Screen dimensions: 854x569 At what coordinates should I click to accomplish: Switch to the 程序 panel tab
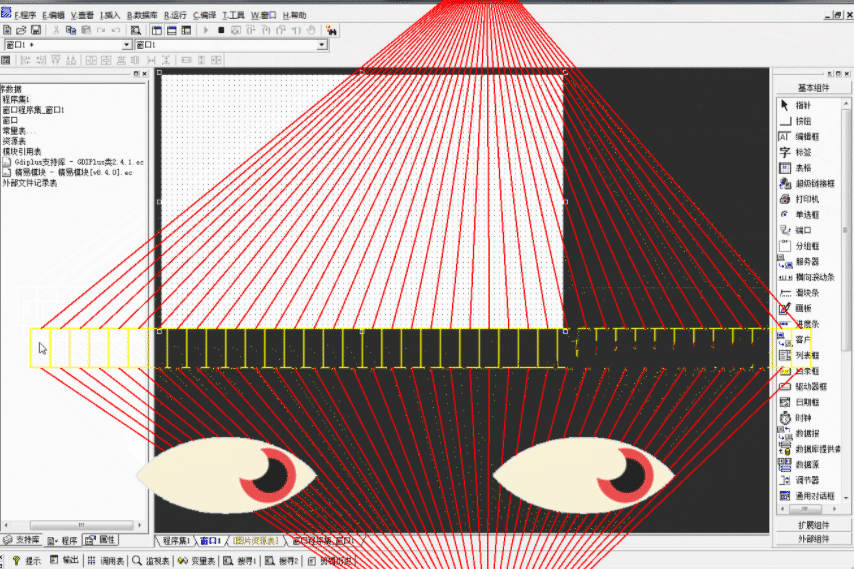[x=63, y=540]
